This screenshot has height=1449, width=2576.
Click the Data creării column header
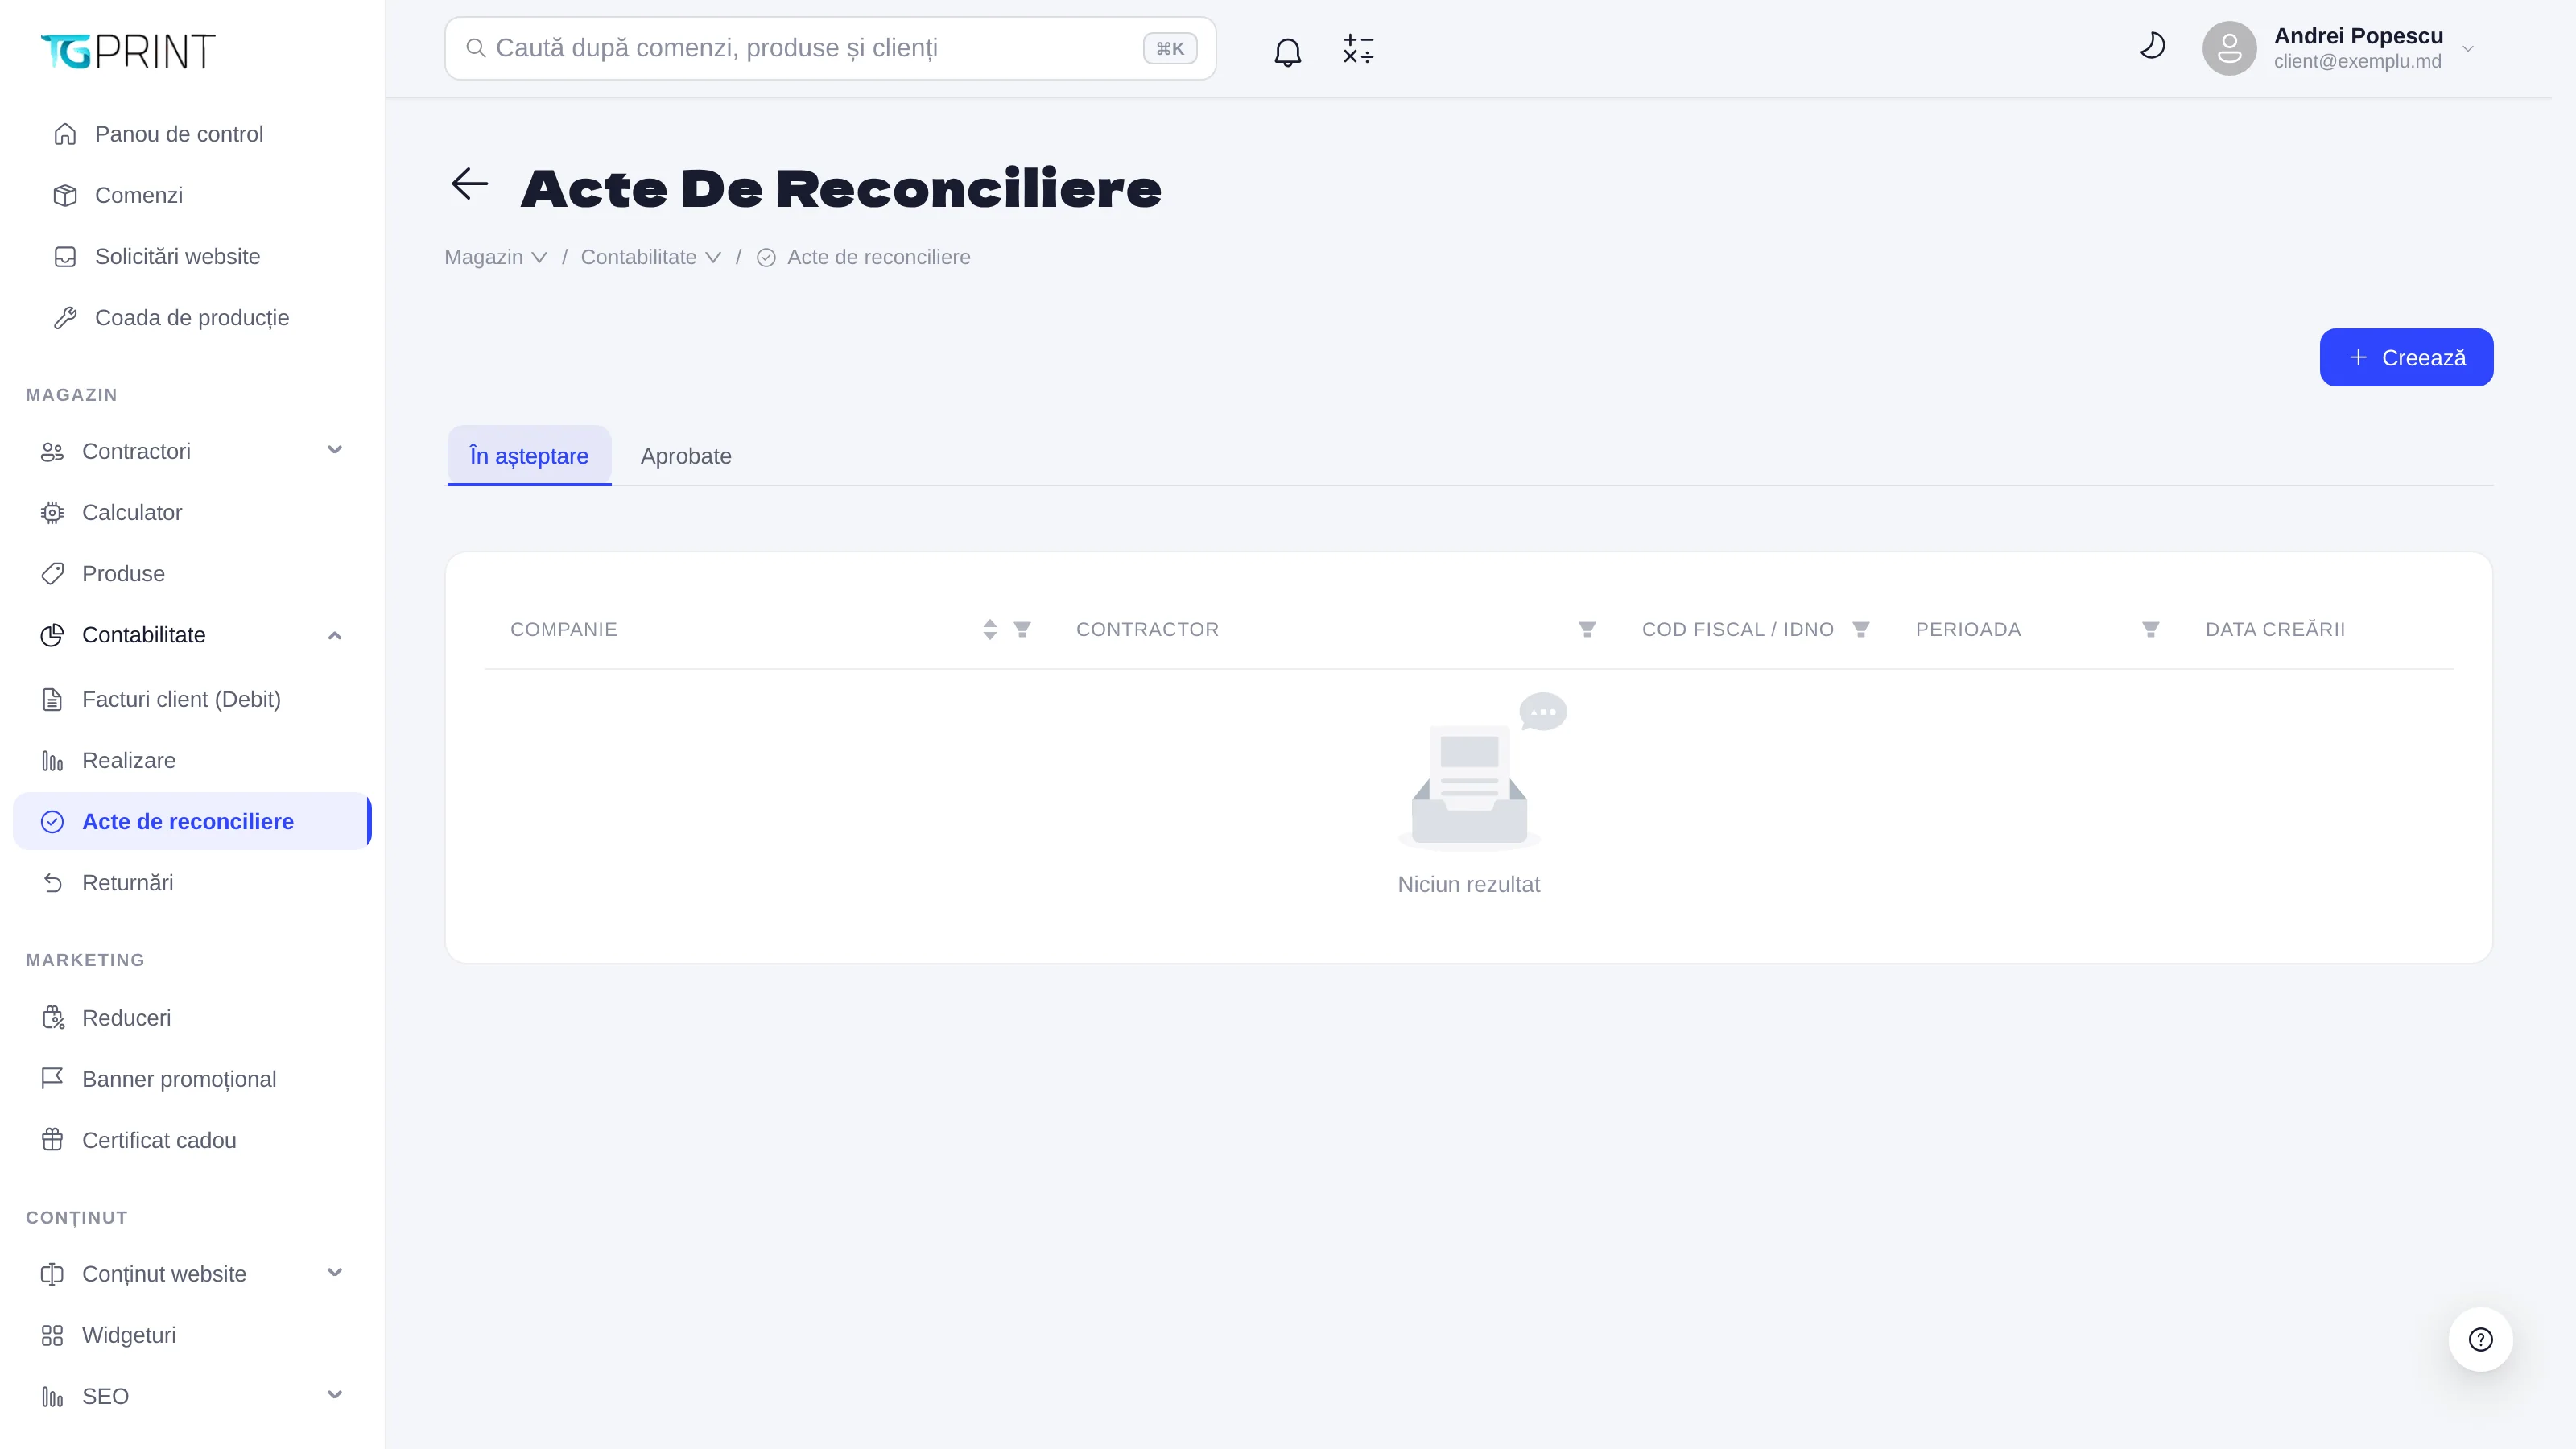(x=2275, y=629)
